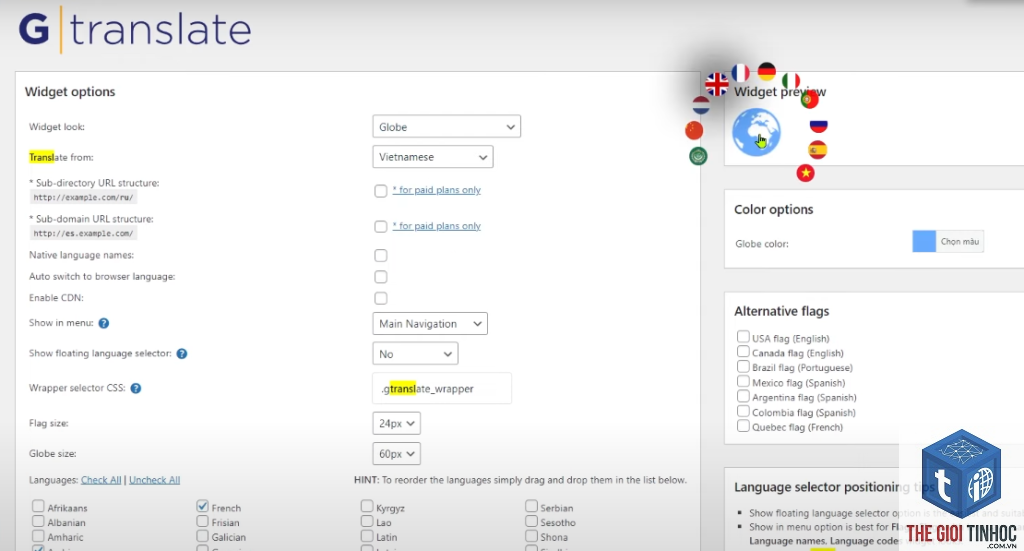Click the http://es.example.com/ sample URL
This screenshot has height=551, width=1024.
click(84, 233)
